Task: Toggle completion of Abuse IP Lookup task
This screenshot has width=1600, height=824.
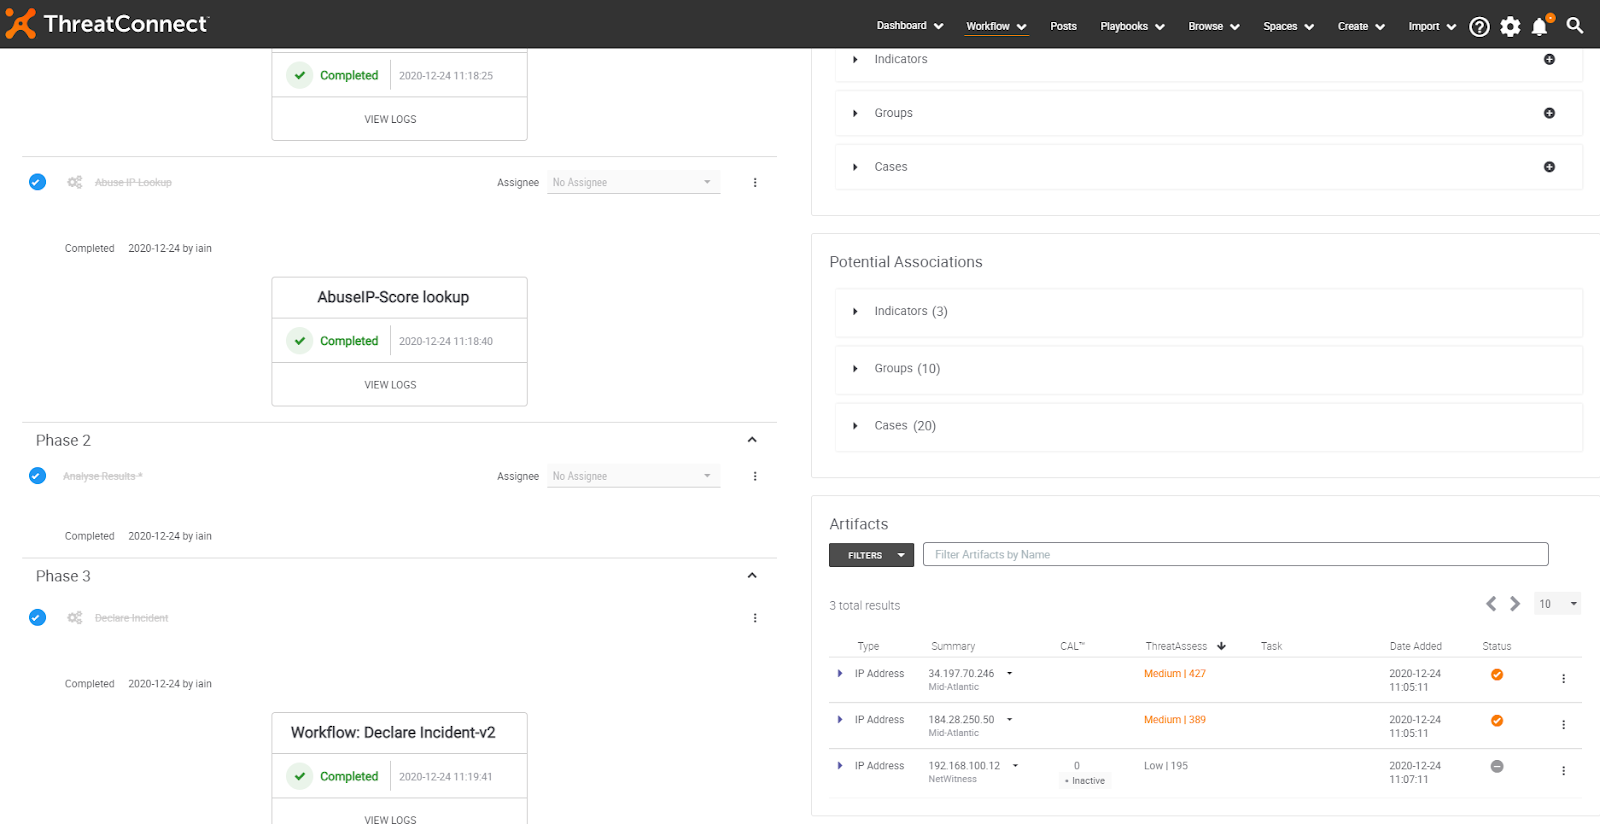Action: tap(37, 182)
